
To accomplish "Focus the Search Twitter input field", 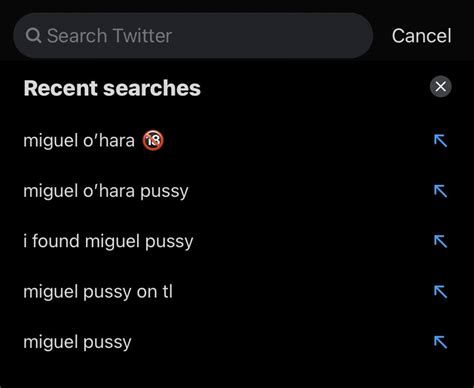I will tap(193, 36).
